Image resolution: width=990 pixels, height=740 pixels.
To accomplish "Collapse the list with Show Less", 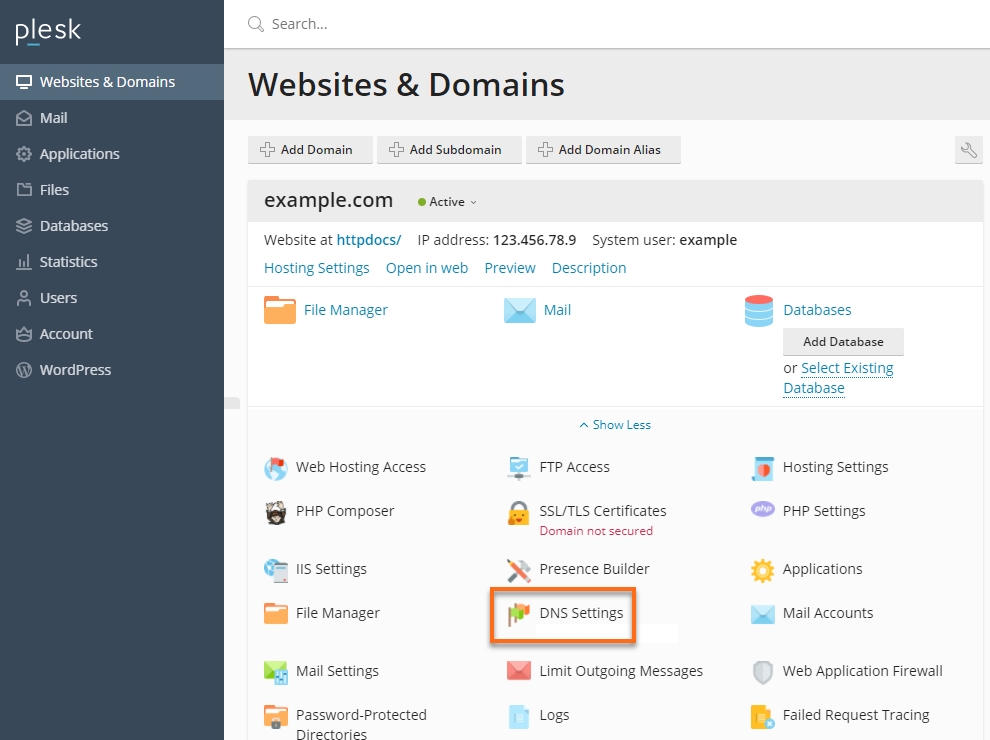I will (x=614, y=425).
